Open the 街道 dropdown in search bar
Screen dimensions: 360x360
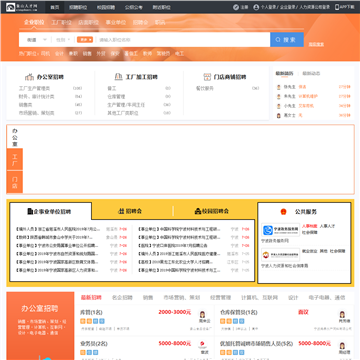tap(37, 40)
